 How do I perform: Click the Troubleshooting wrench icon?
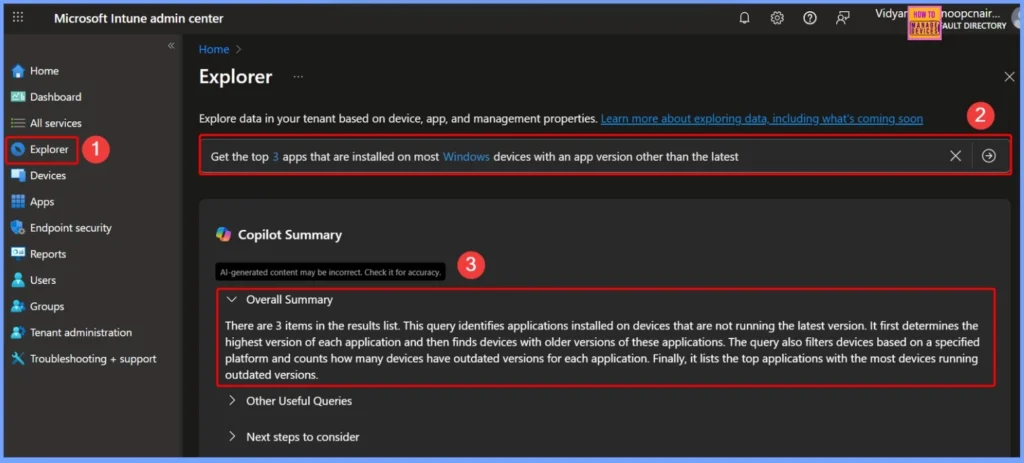pyautogui.click(x=18, y=359)
